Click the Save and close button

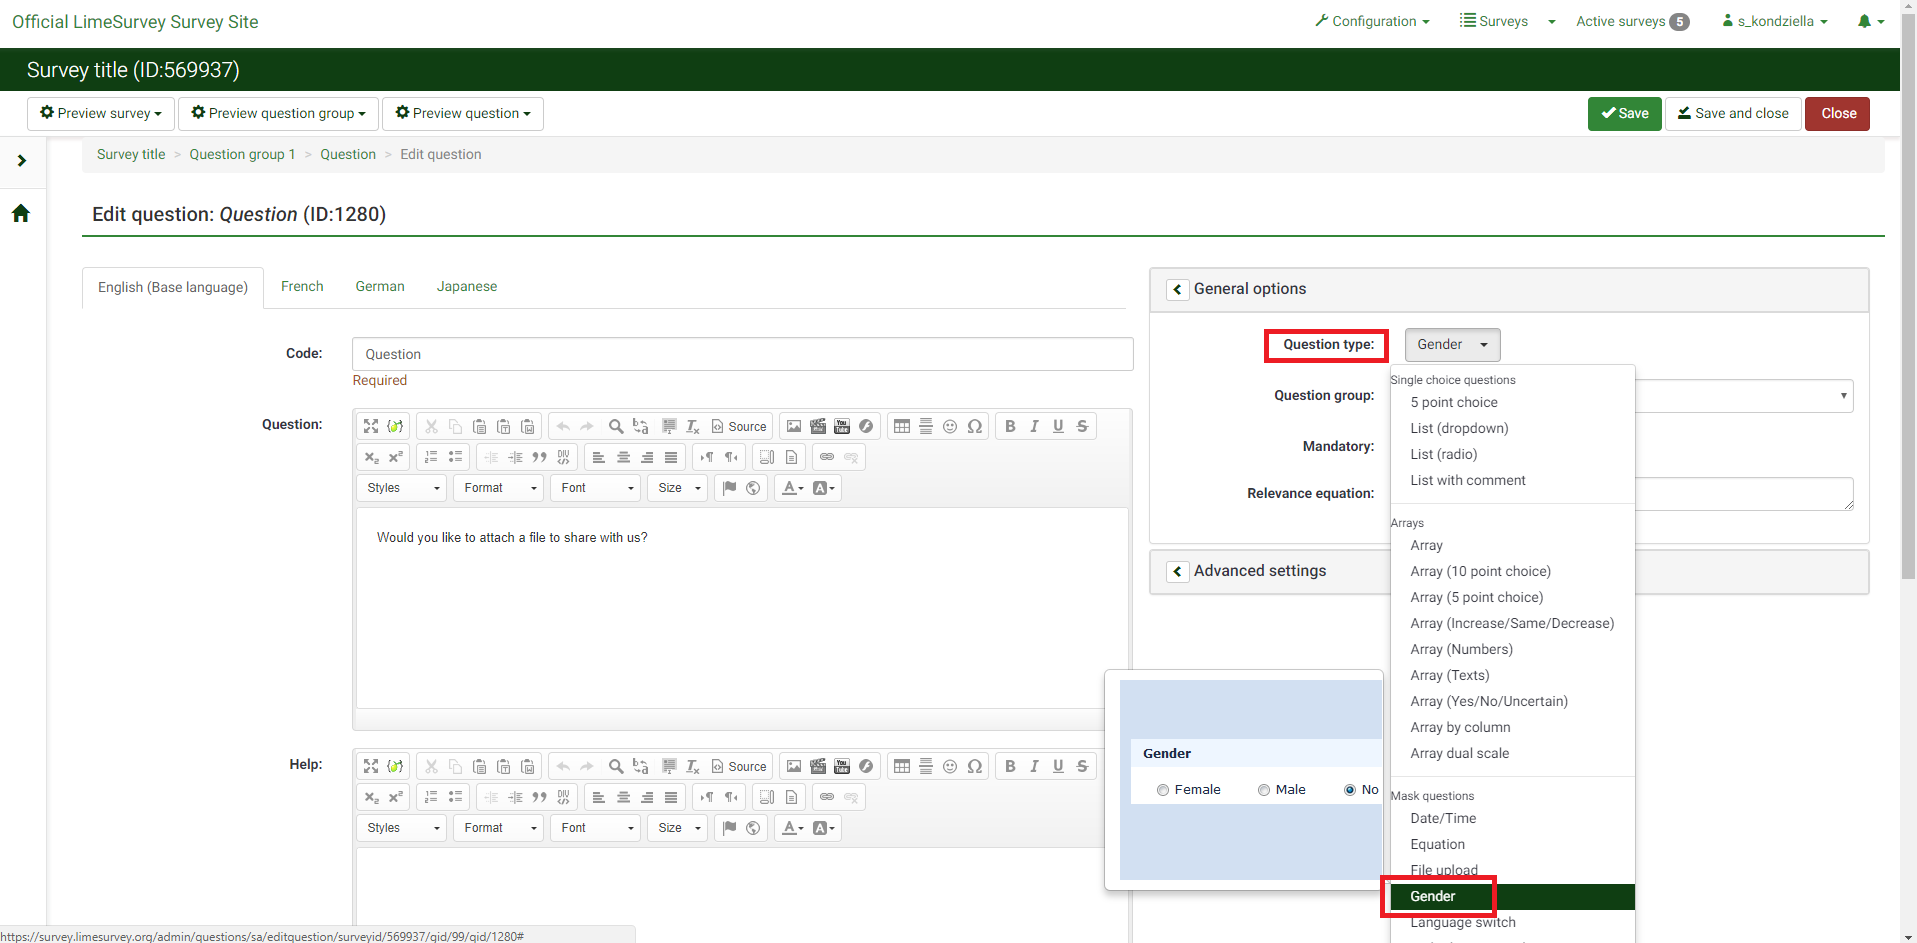pos(1732,114)
